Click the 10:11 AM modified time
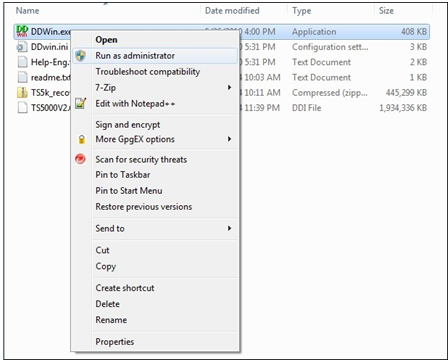 [262, 93]
